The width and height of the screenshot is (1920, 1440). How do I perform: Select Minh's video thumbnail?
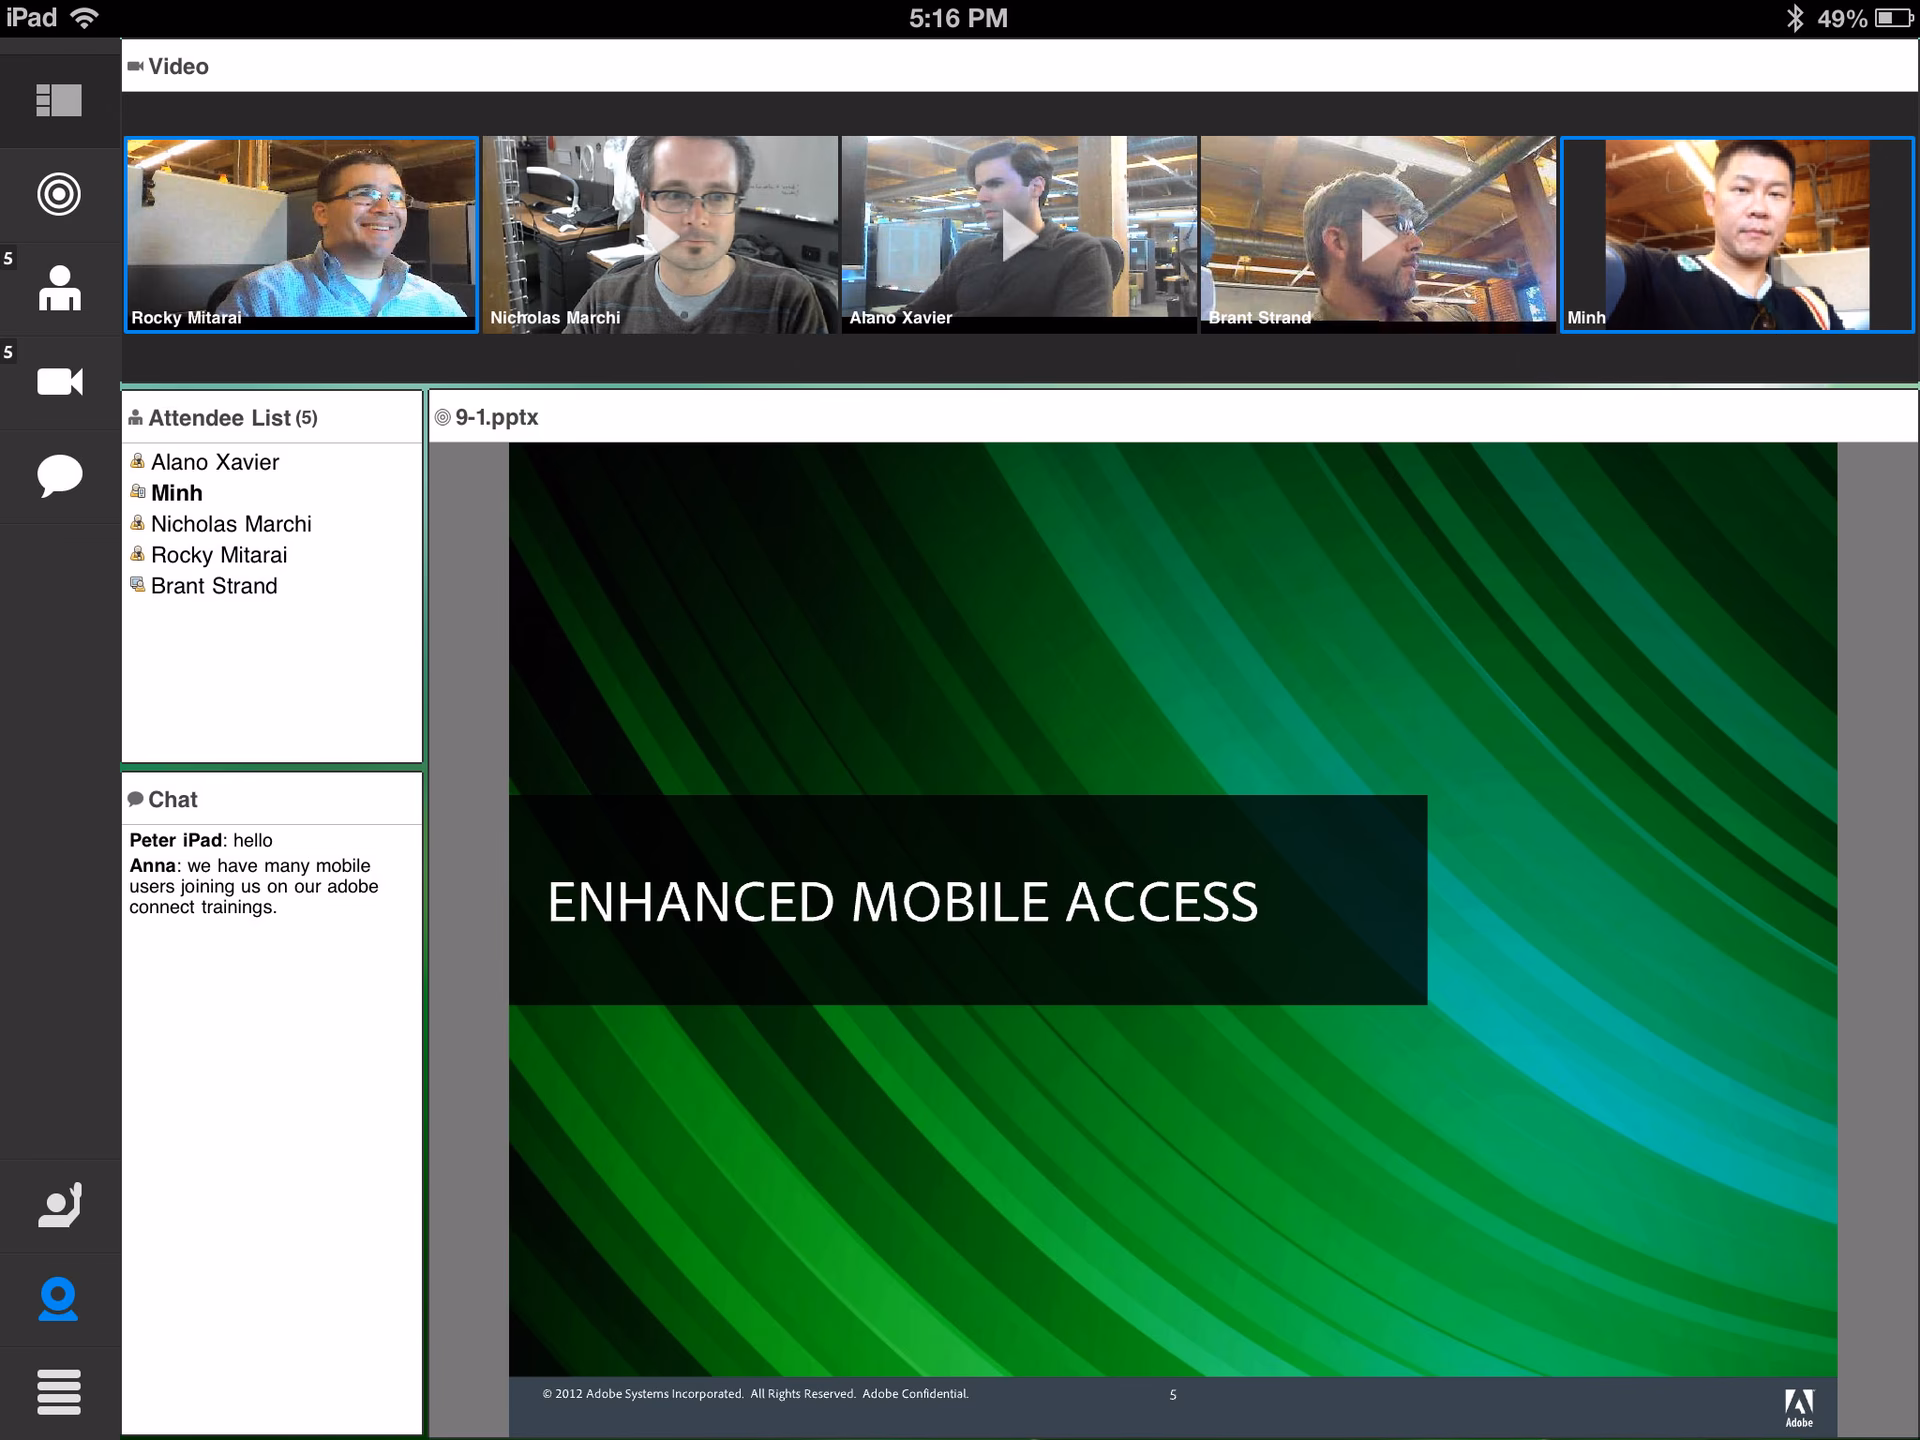tap(1737, 234)
